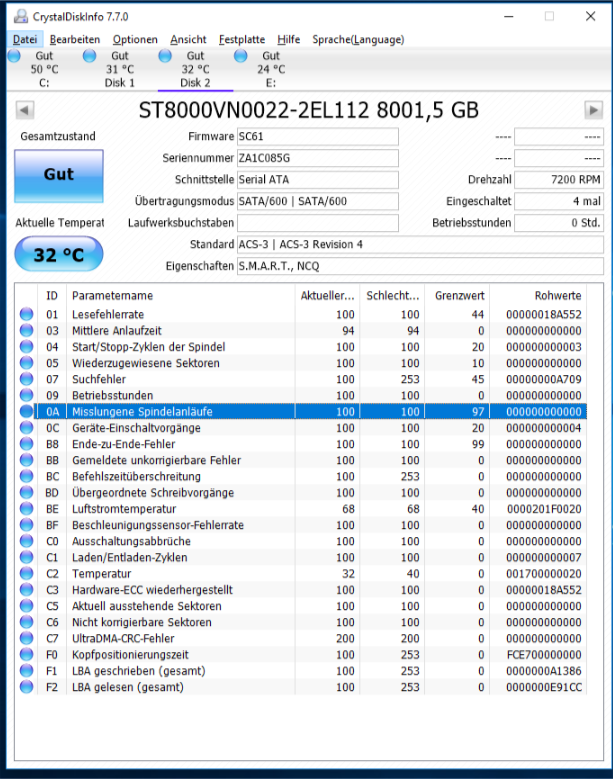Click the Aktueller... column header

(x=327, y=296)
